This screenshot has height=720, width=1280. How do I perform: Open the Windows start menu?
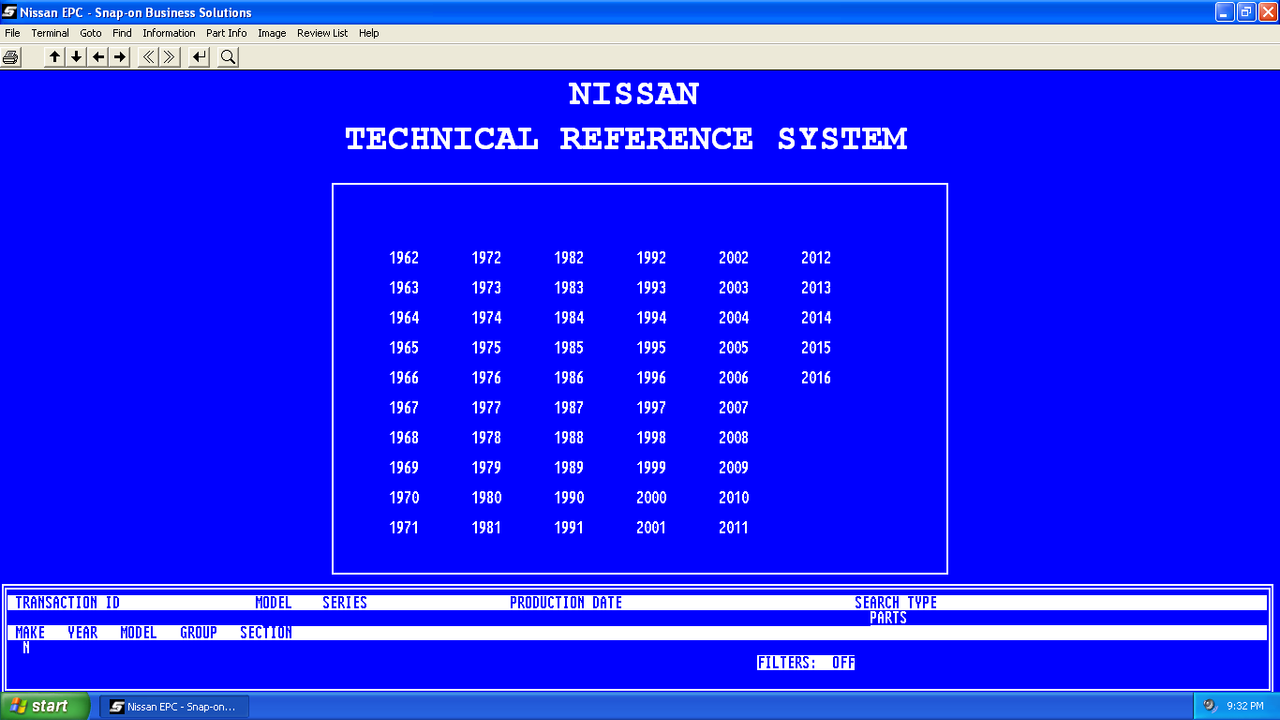coord(45,706)
